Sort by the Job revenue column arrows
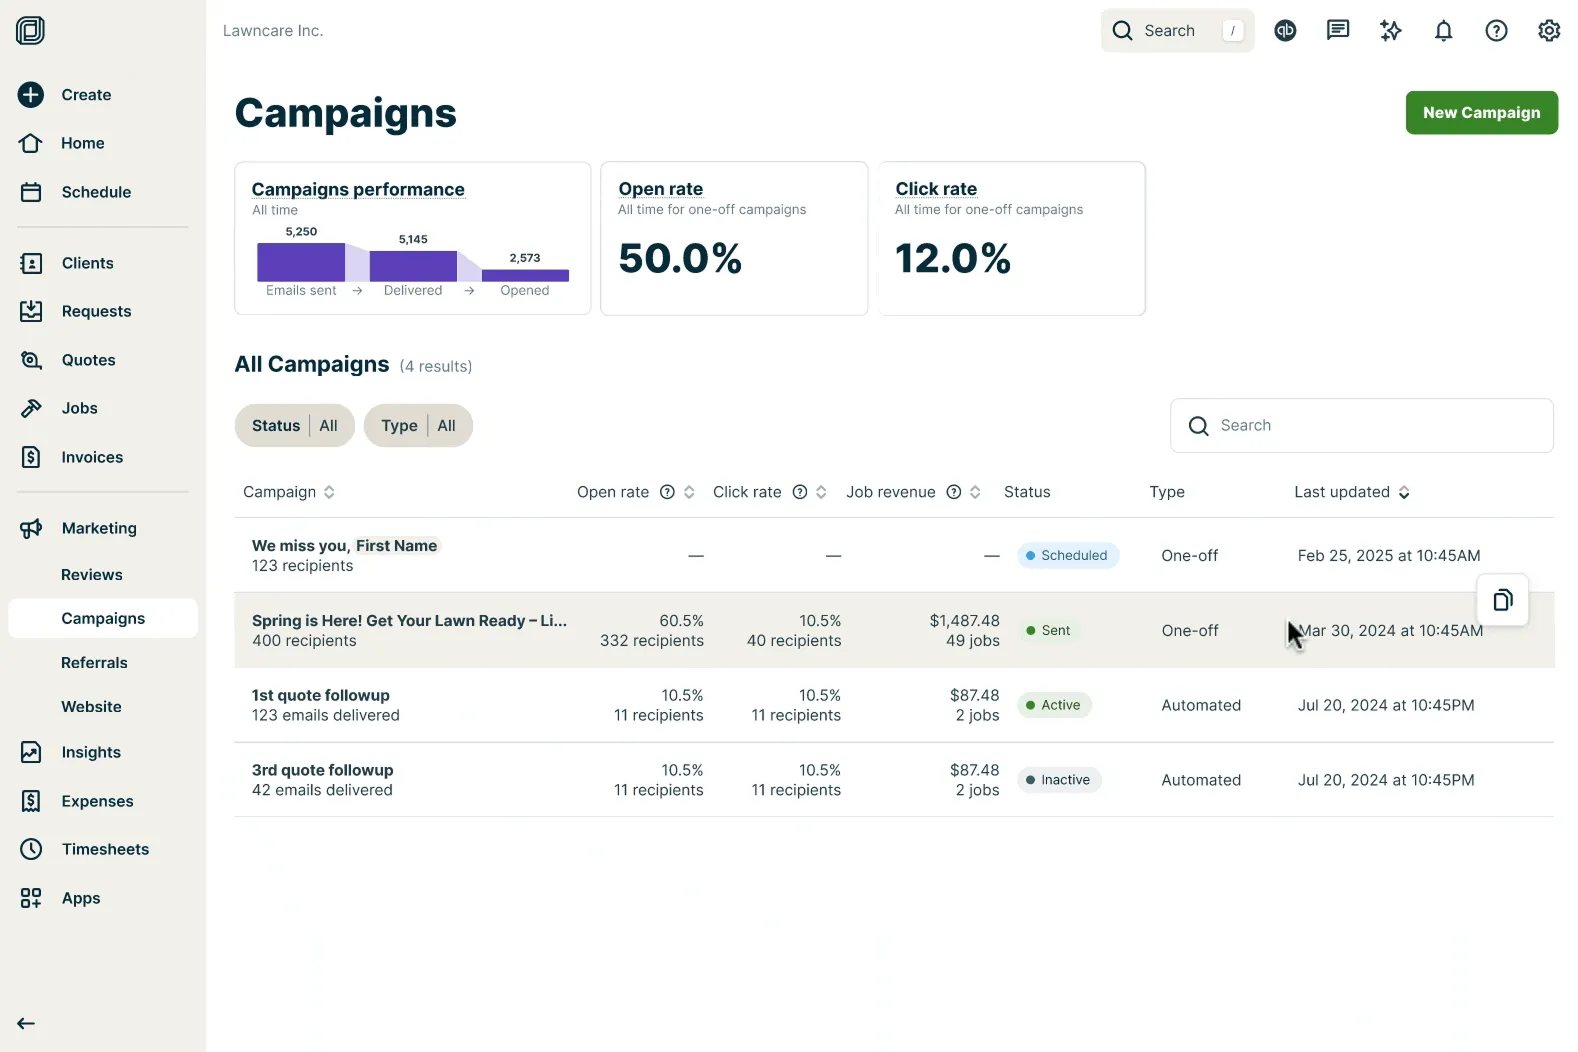 [x=975, y=492]
